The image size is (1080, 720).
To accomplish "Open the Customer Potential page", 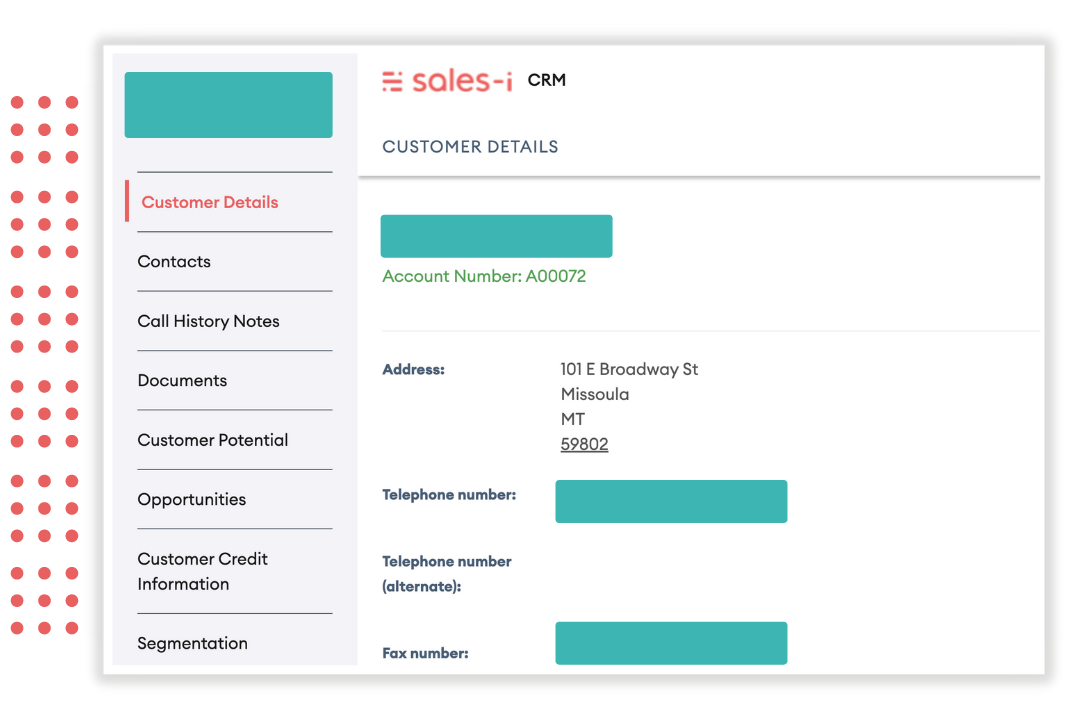I will [212, 440].
